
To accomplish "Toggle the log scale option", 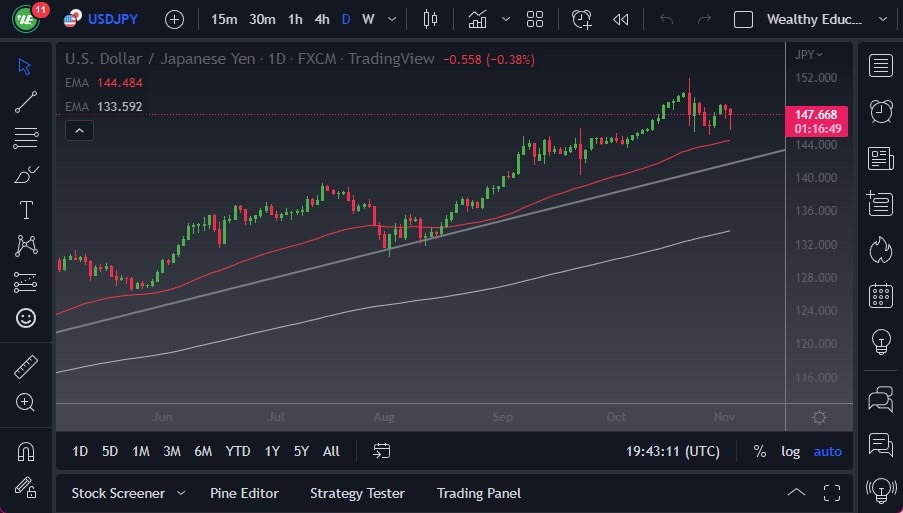I will 790,451.
